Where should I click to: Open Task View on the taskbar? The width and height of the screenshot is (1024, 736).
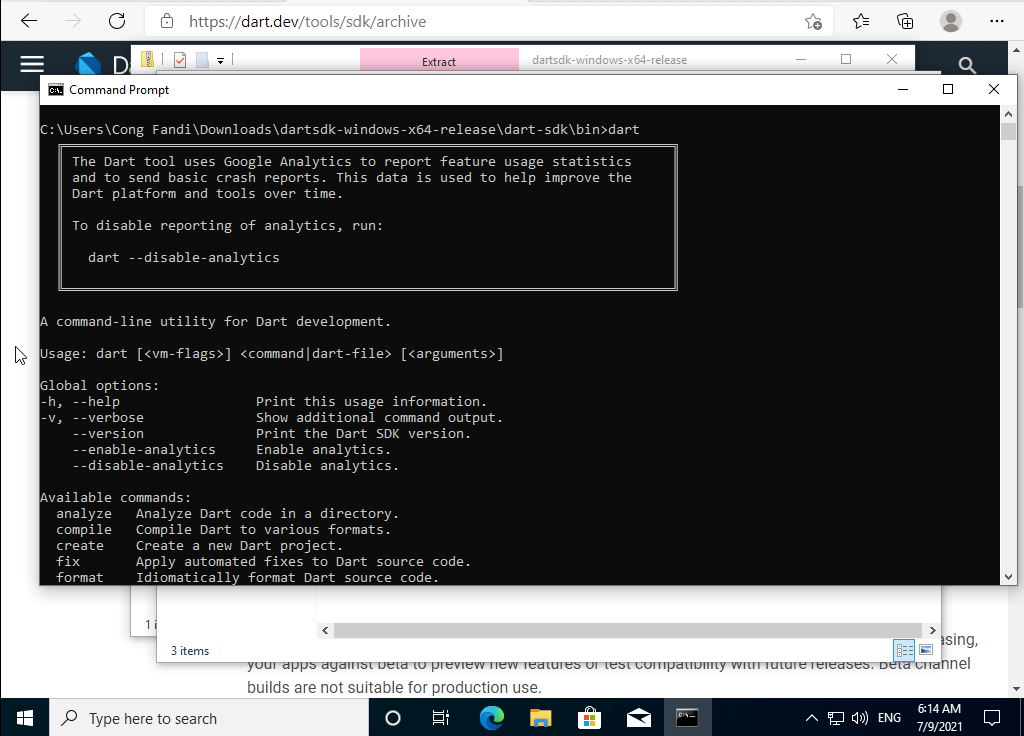[441, 718]
